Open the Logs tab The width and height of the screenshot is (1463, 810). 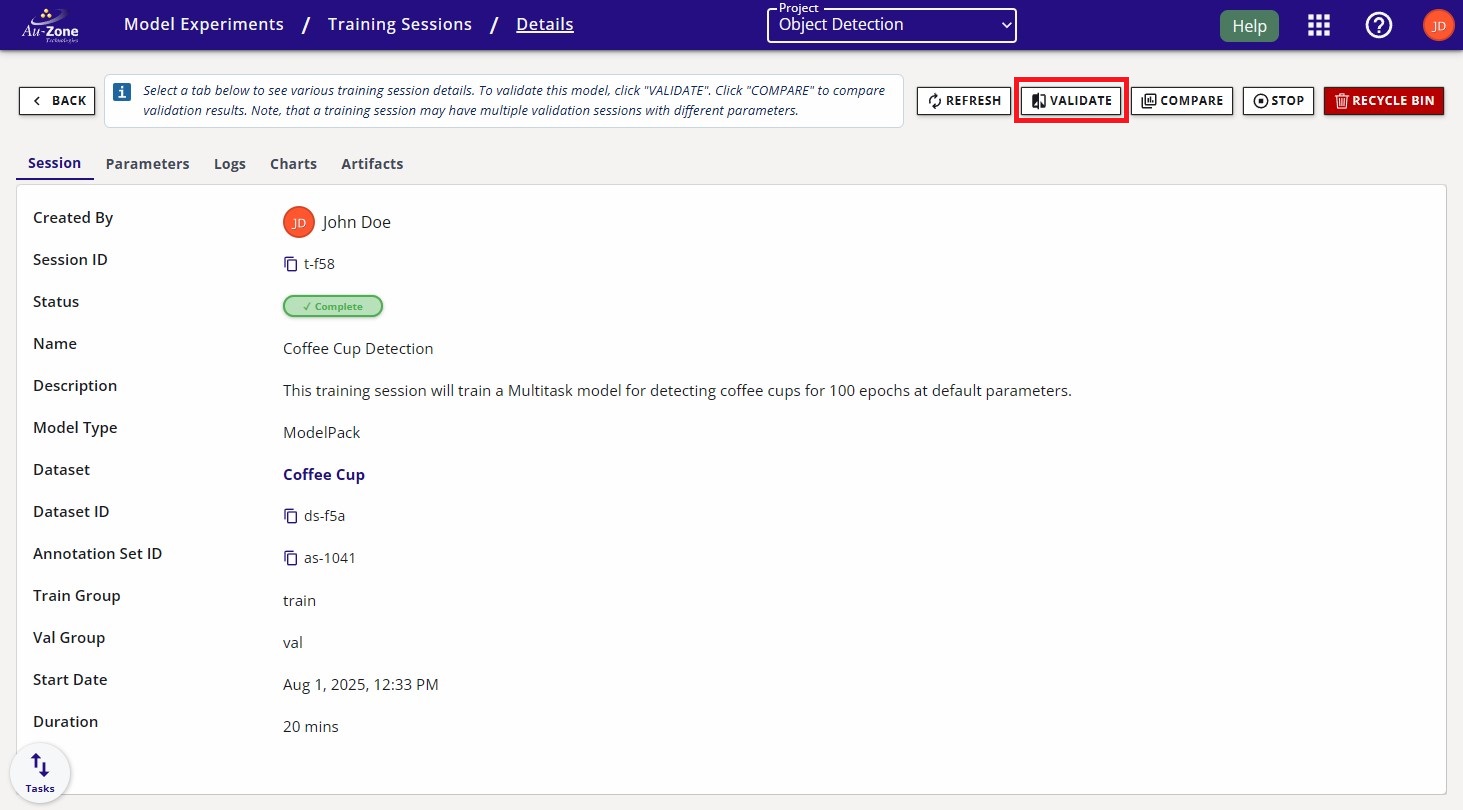[229, 163]
